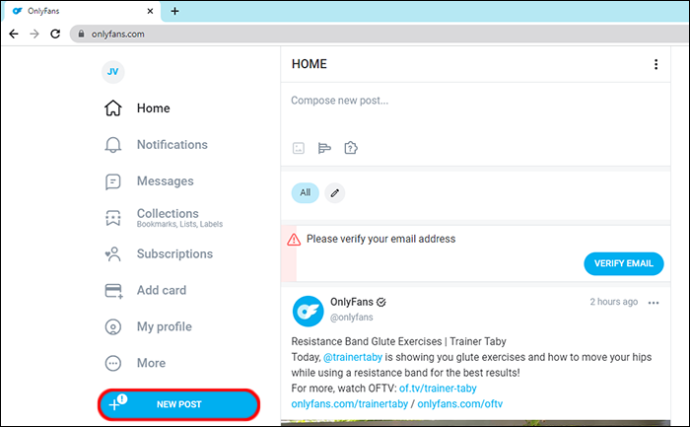Click the Collections bookmark icon
690x427 pixels.
pyautogui.click(x=113, y=217)
